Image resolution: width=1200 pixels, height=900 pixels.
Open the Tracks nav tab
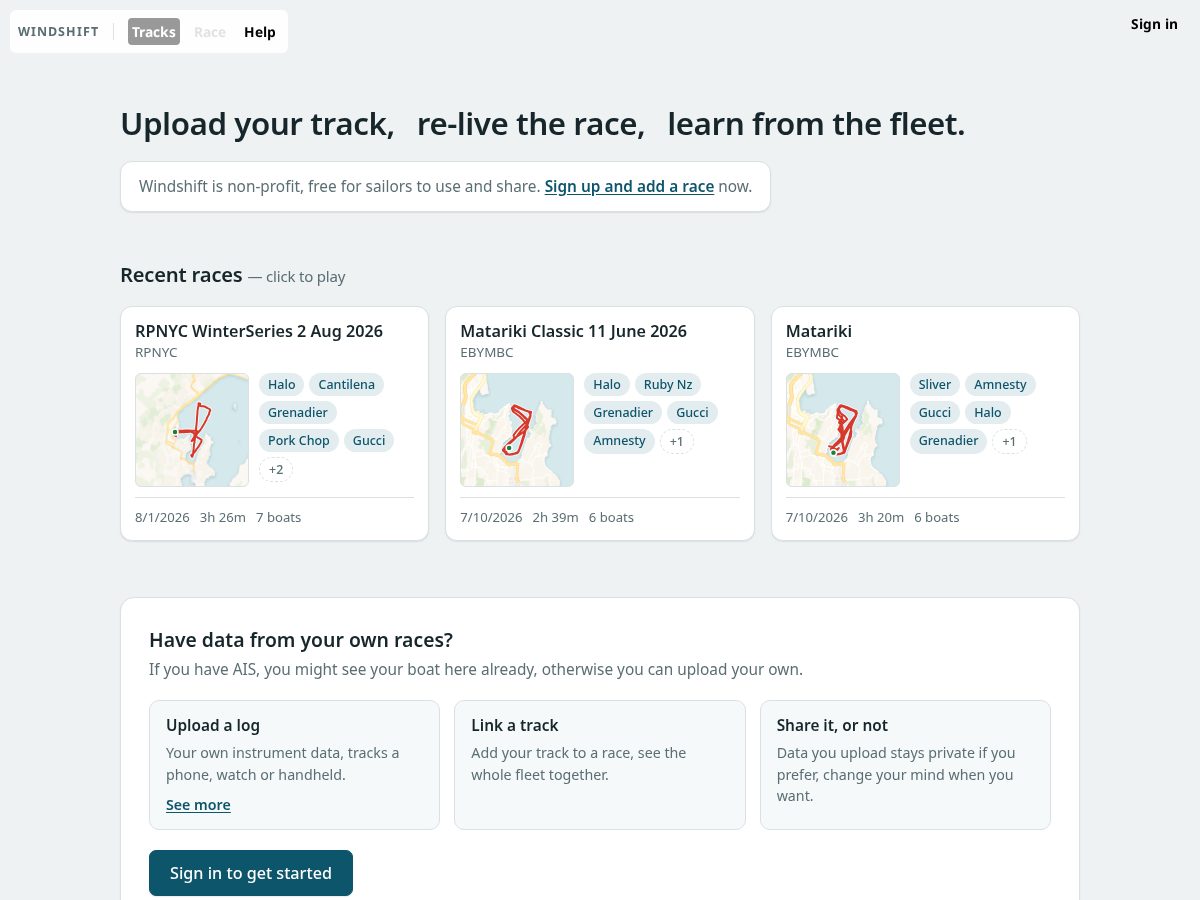pyautogui.click(x=154, y=32)
